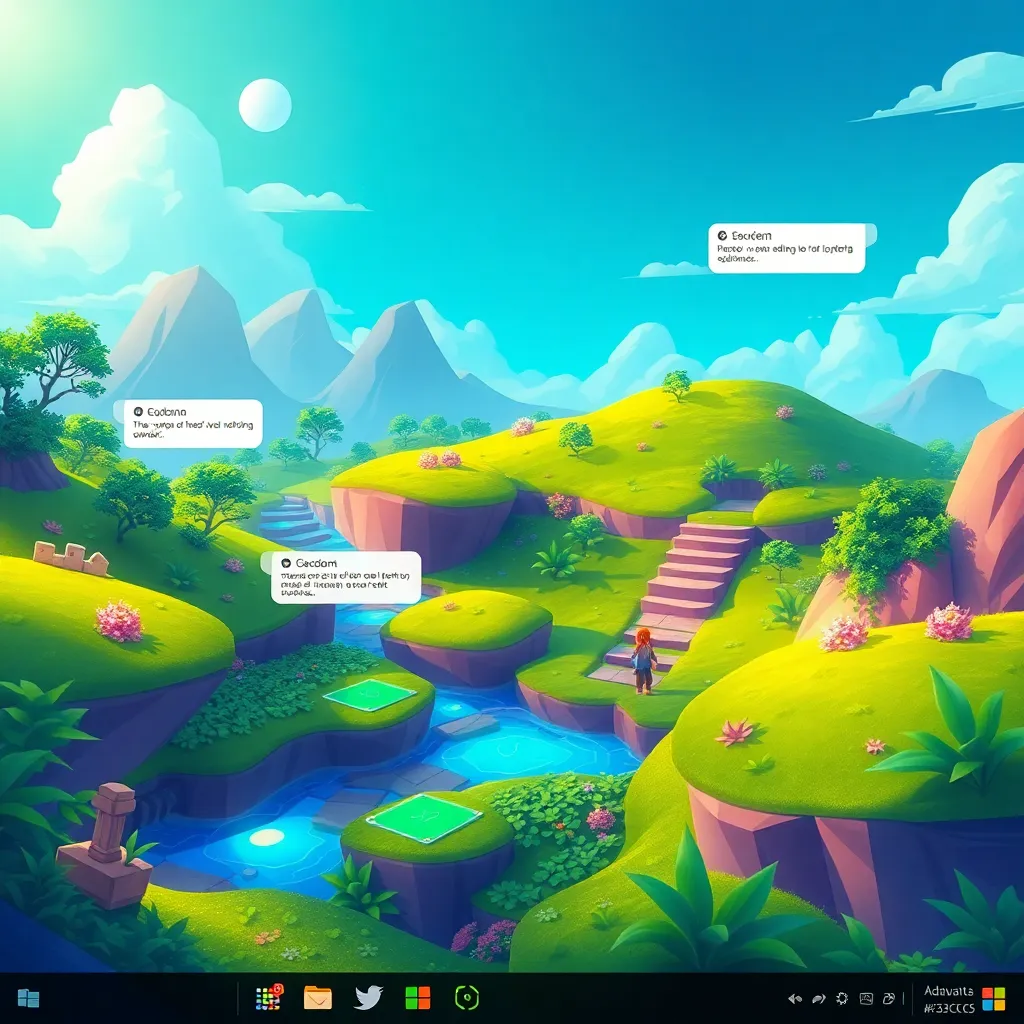Click the keyboard icon in system tray

point(889,998)
